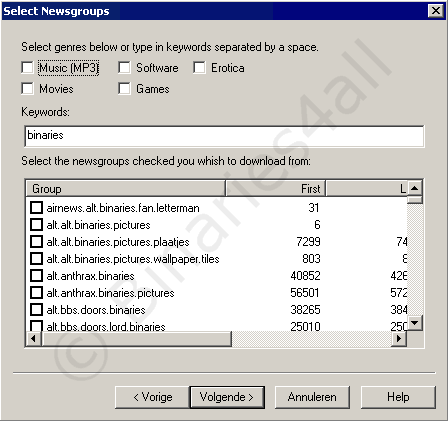Viewport: 448px width, 421px height.
Task: Sort list by the First column header
Action: point(276,189)
